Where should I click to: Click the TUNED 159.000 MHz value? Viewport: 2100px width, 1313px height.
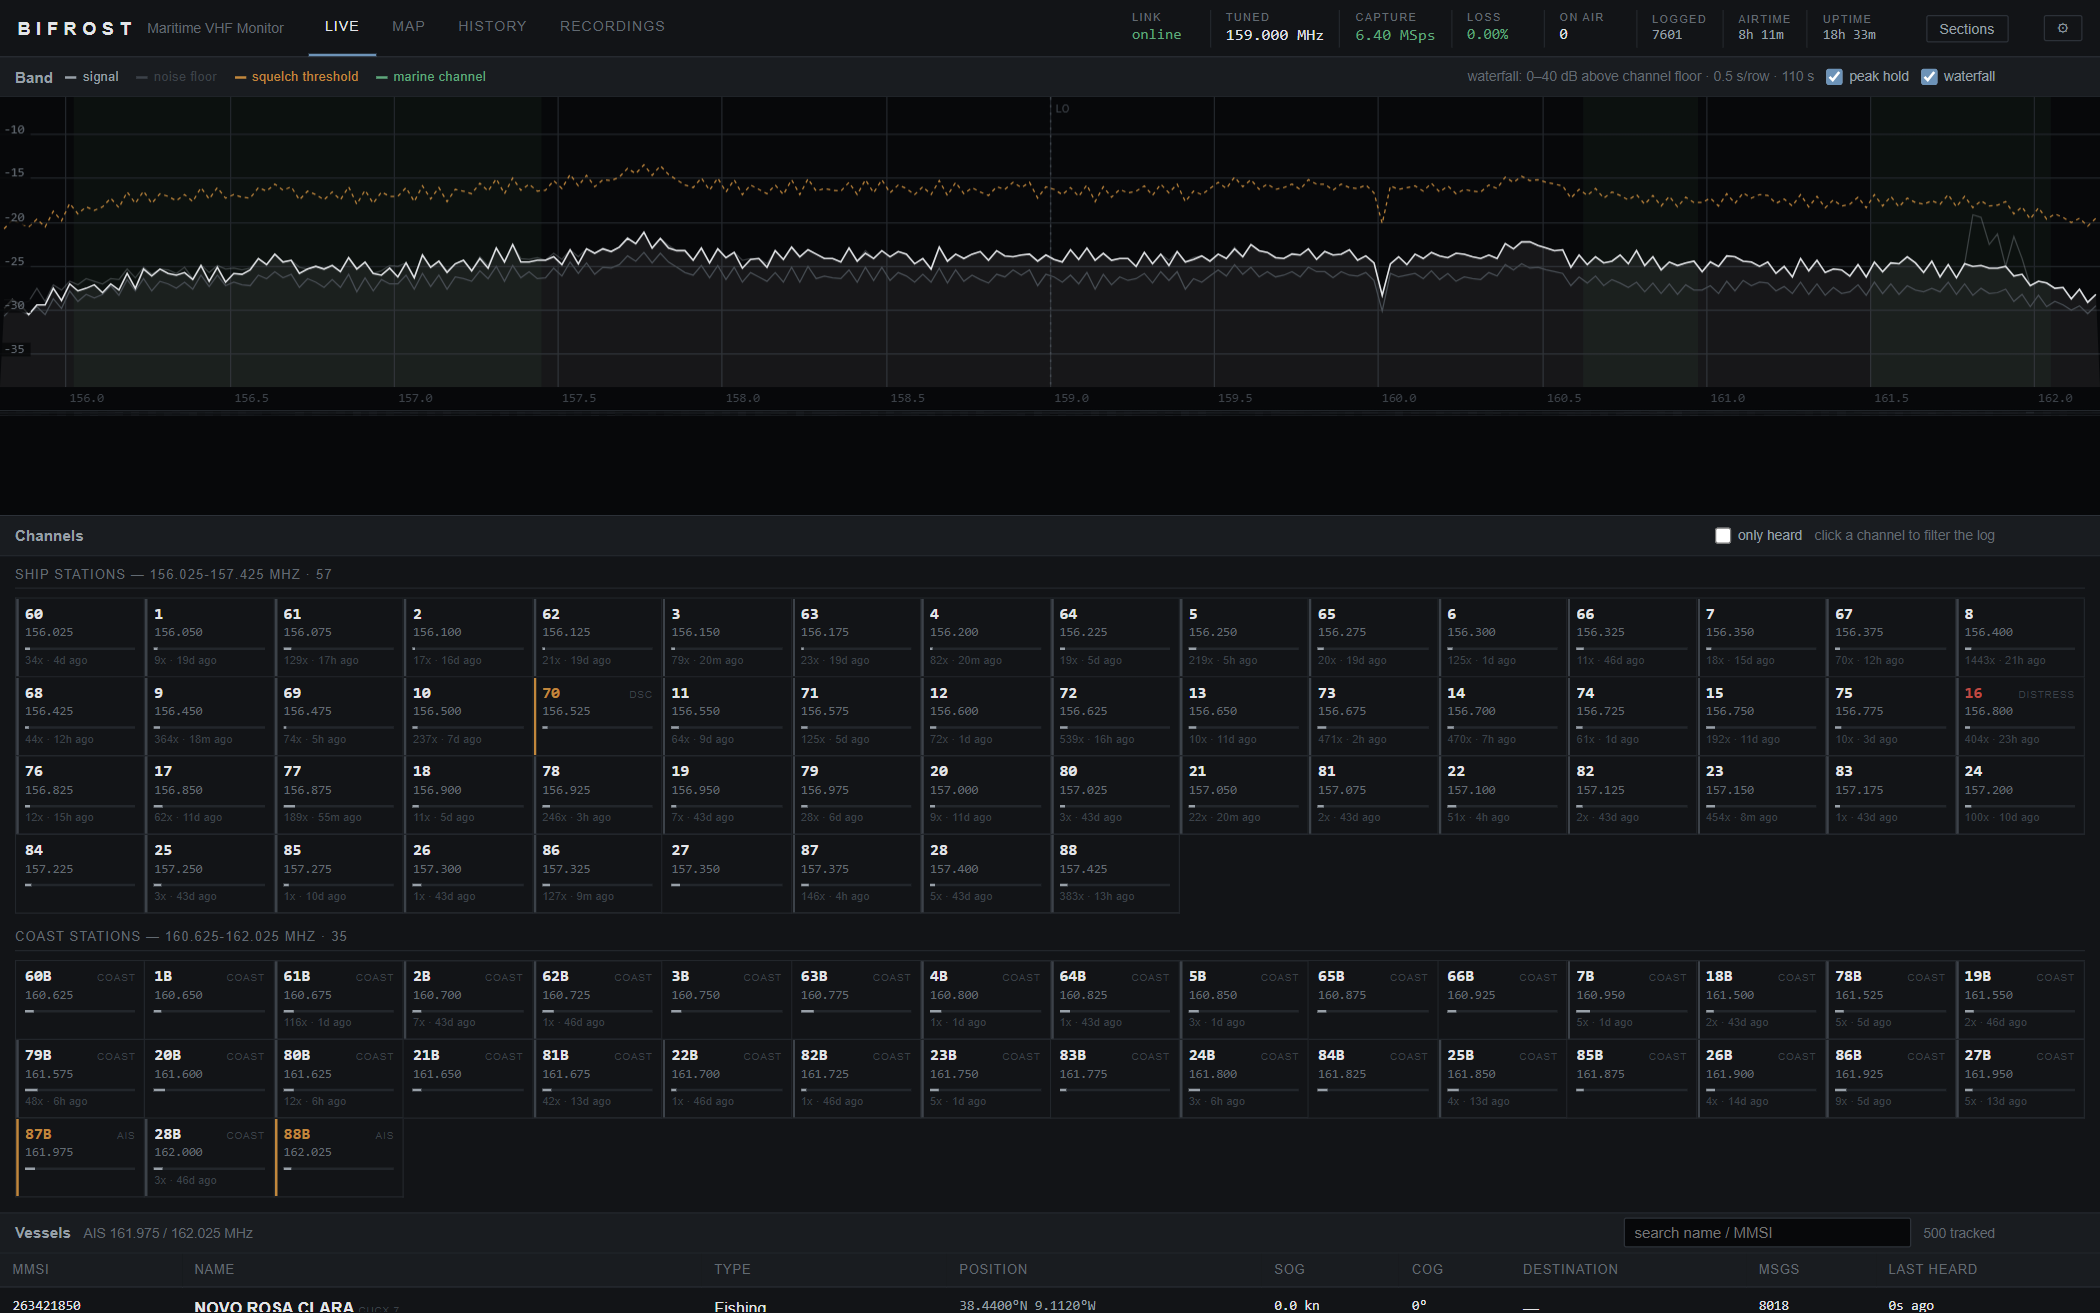(x=1274, y=35)
